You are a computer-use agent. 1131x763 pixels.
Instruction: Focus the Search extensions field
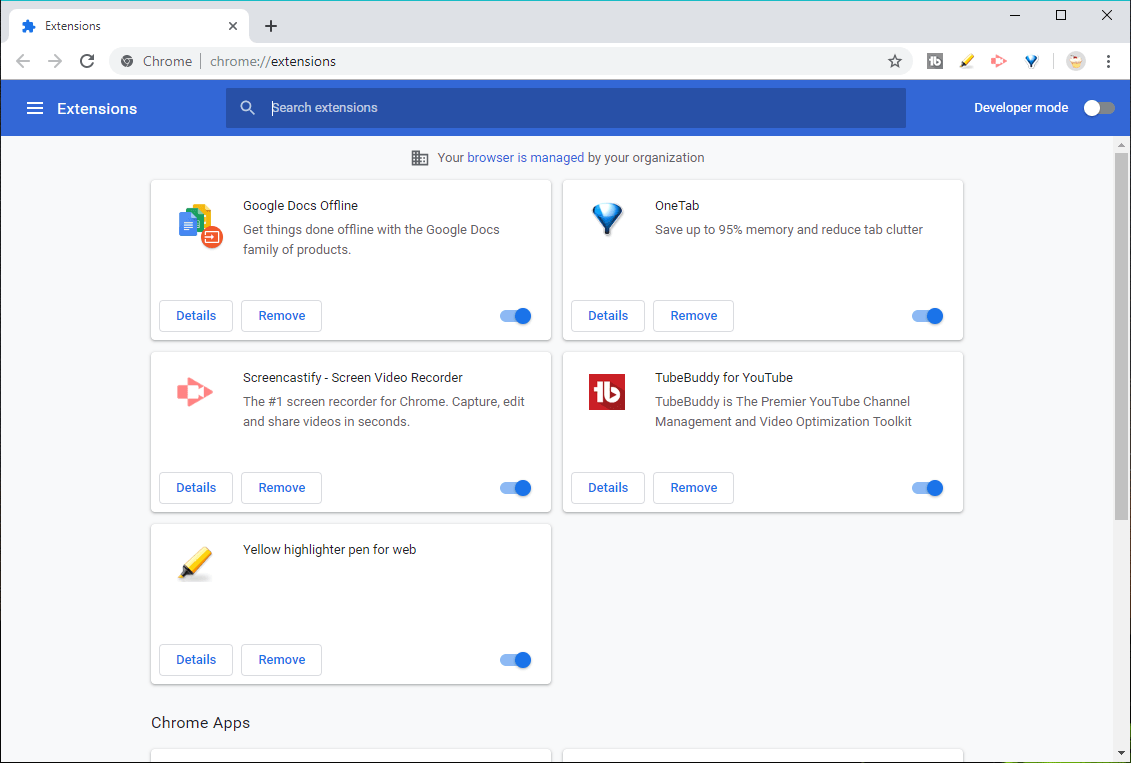coord(566,108)
